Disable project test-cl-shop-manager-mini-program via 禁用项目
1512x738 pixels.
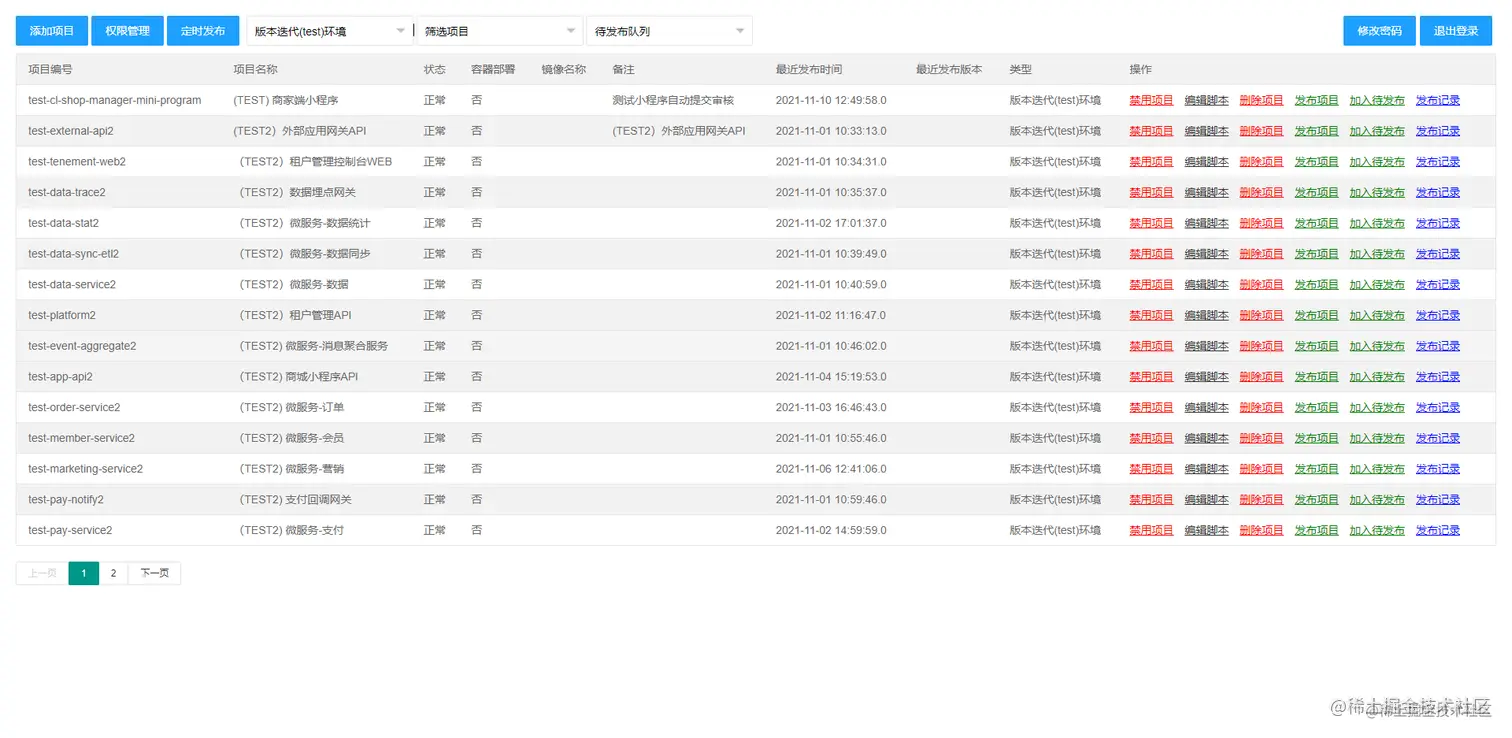coord(1151,100)
